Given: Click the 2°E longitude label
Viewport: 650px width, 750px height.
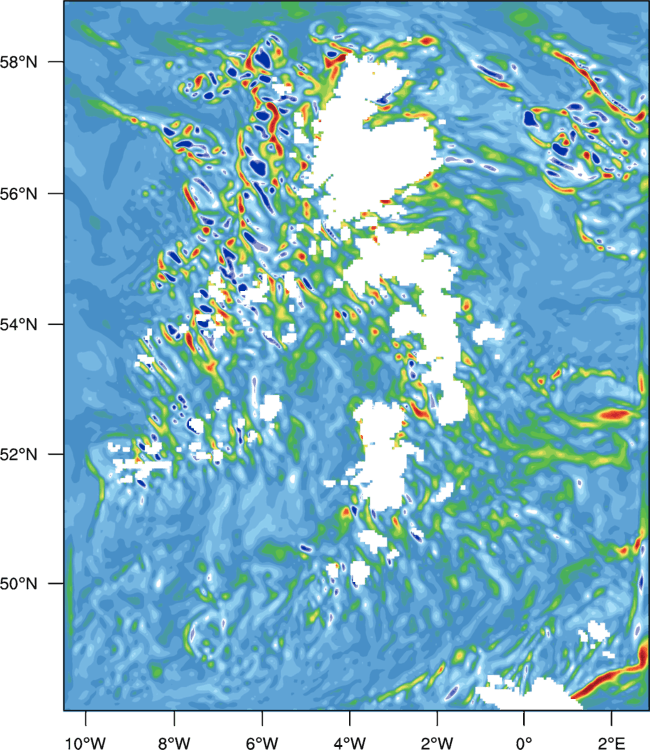Looking at the screenshot, I should [x=612, y=743].
